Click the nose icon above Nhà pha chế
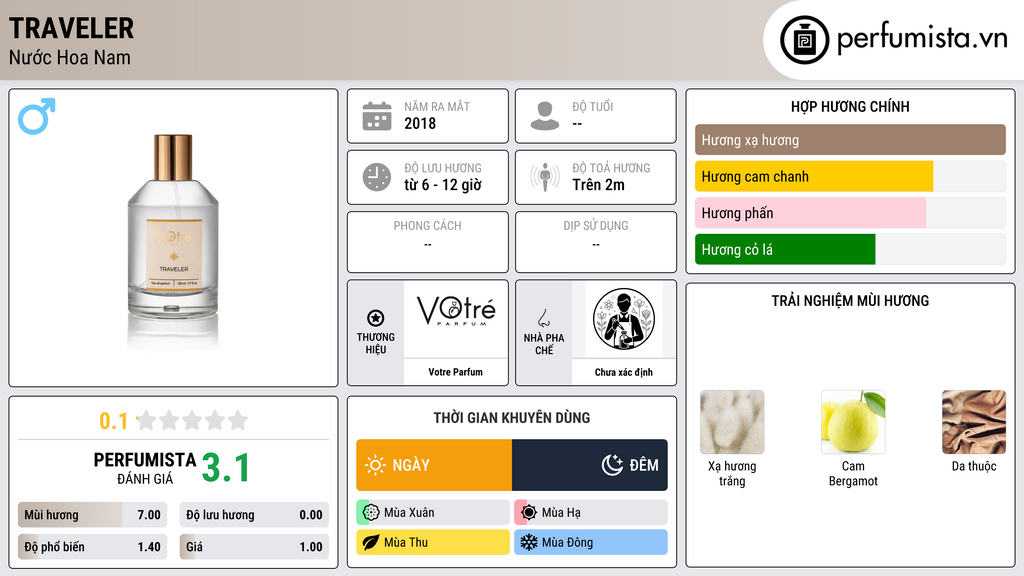Screen dimensions: 1024x576 [x=543, y=318]
